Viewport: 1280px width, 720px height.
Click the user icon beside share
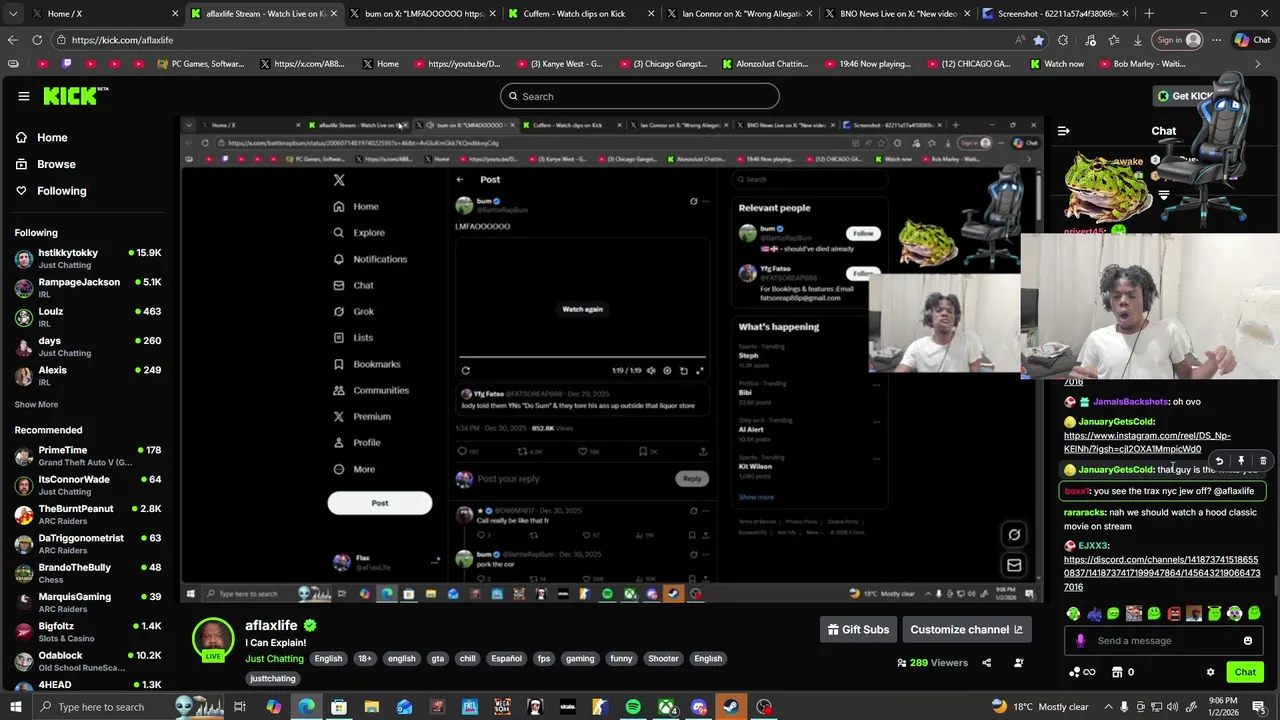tap(1019, 663)
